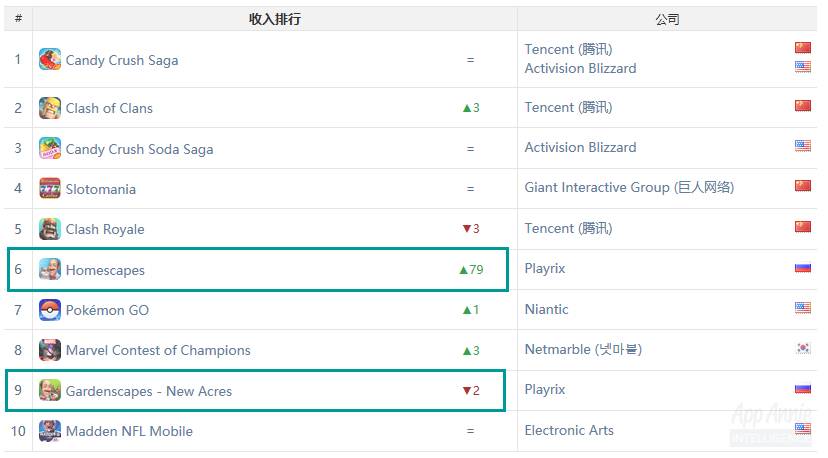This screenshot has height=458, width=828.
Task: Click the Clash of Clans app icon
Action: pos(50,108)
